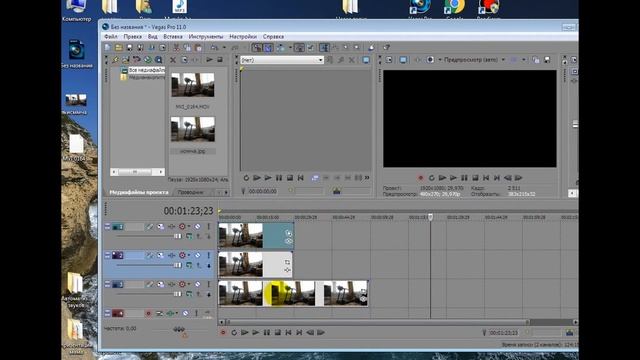Select the MVI_0164.MOV media thumbnail
640x360 pixels.
click(x=193, y=85)
